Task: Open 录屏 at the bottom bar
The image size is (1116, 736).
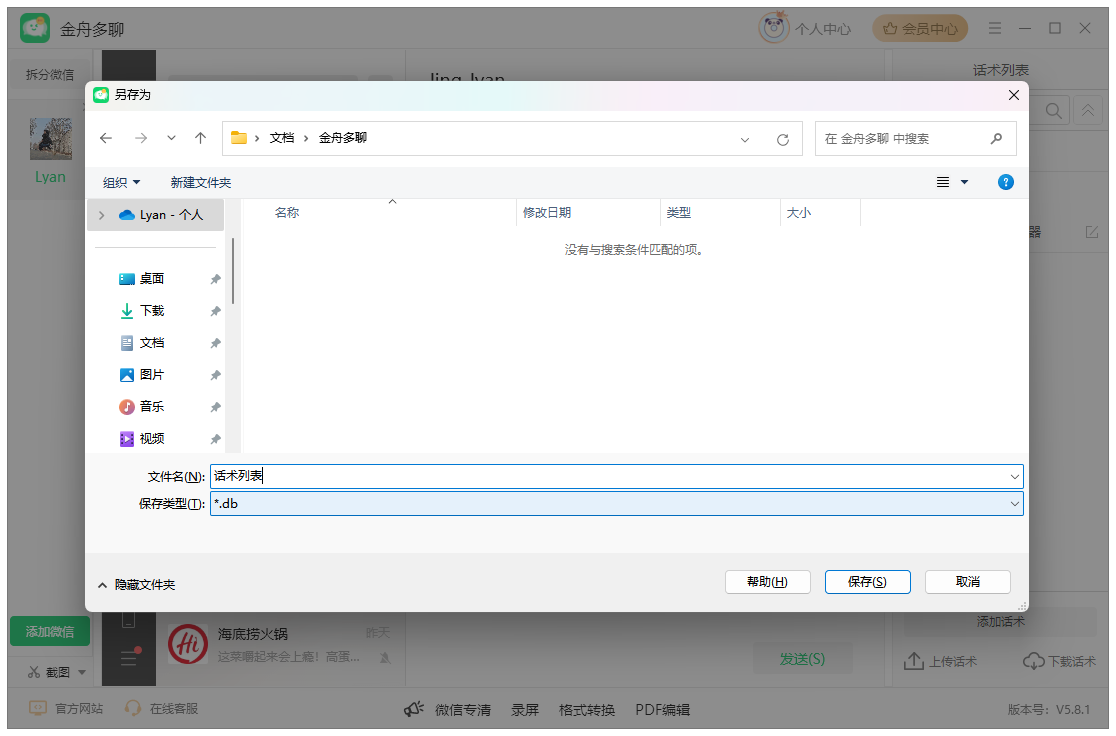Action: point(525,710)
